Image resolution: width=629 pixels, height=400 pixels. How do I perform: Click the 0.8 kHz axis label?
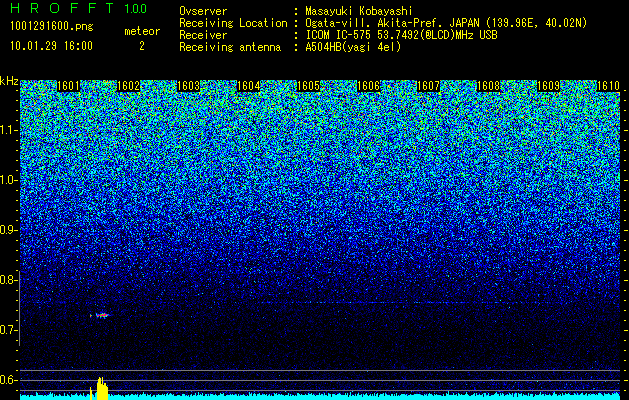click(x=8, y=280)
